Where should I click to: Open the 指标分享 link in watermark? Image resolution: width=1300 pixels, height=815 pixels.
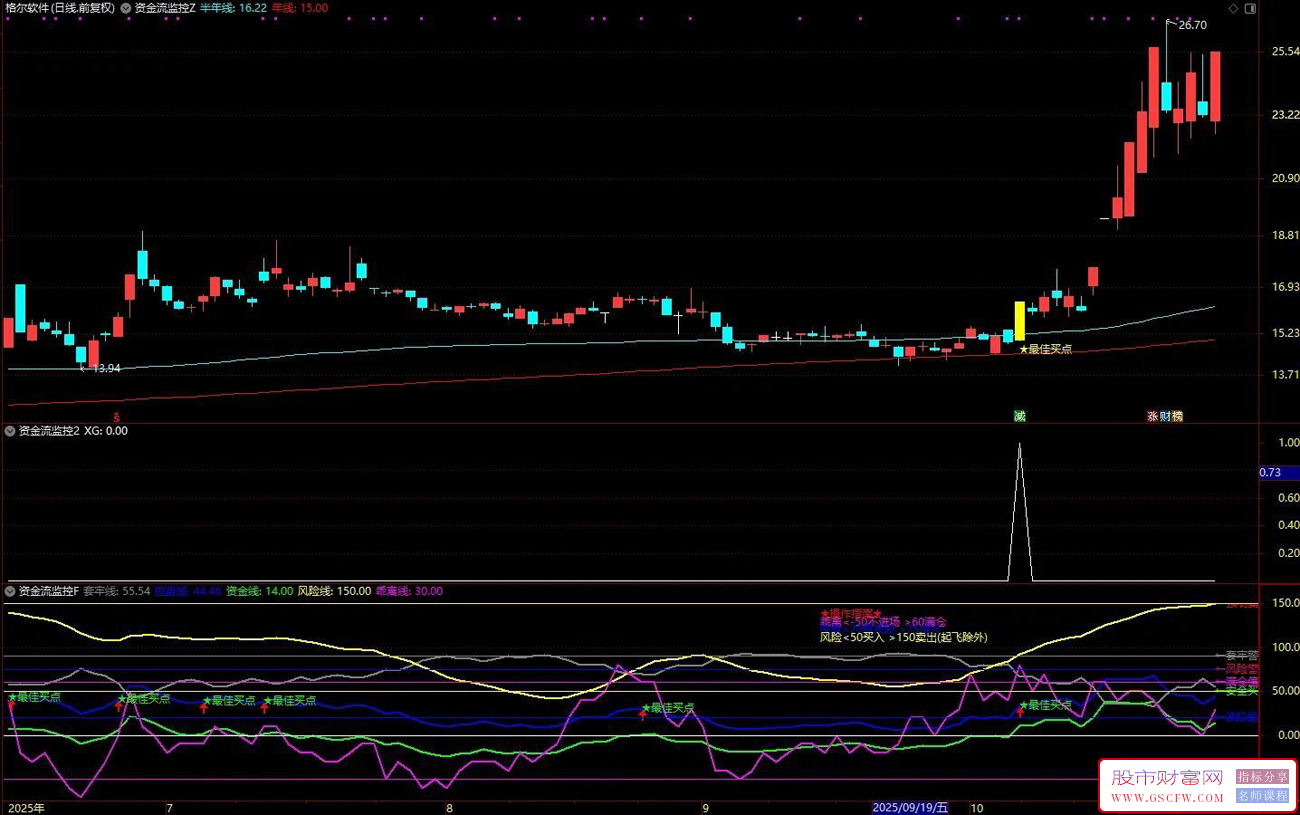coord(1262,777)
